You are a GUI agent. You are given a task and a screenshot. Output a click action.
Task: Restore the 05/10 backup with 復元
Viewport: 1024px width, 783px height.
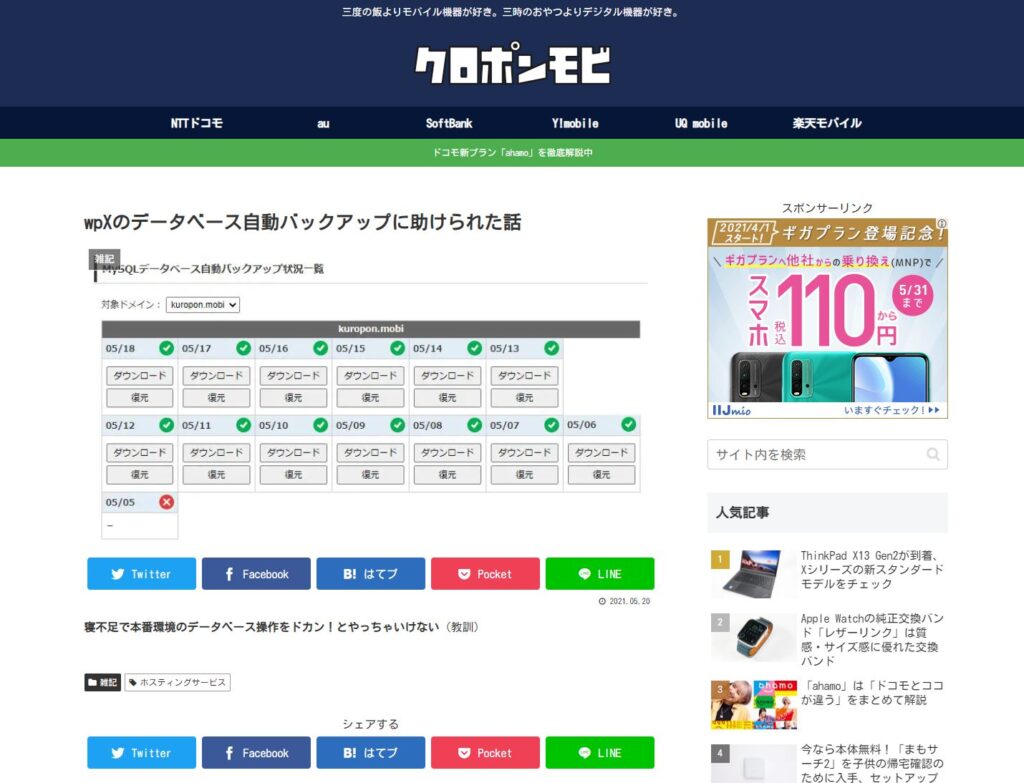pyautogui.click(x=293, y=475)
